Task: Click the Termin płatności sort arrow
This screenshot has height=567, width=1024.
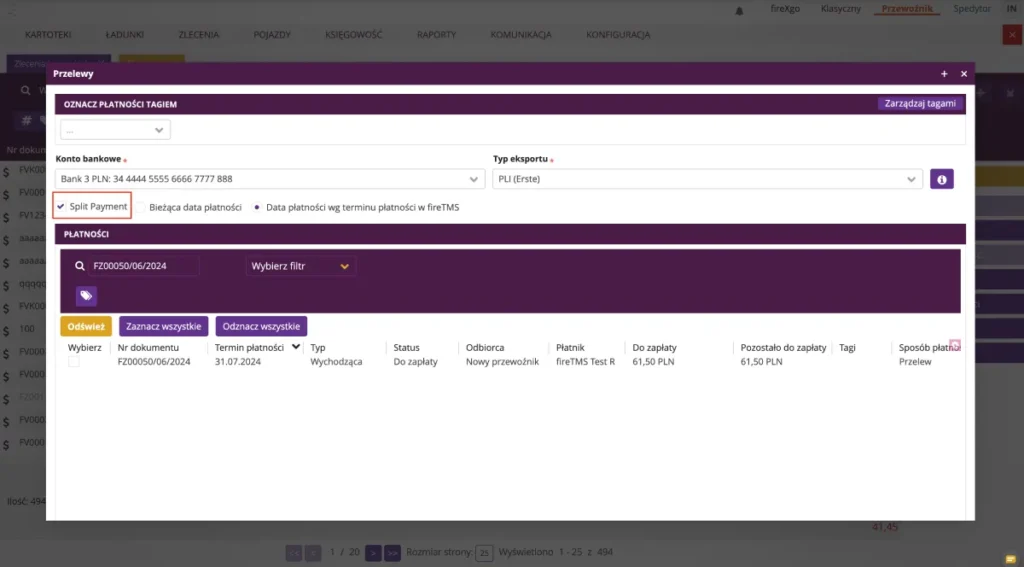Action: 296,347
